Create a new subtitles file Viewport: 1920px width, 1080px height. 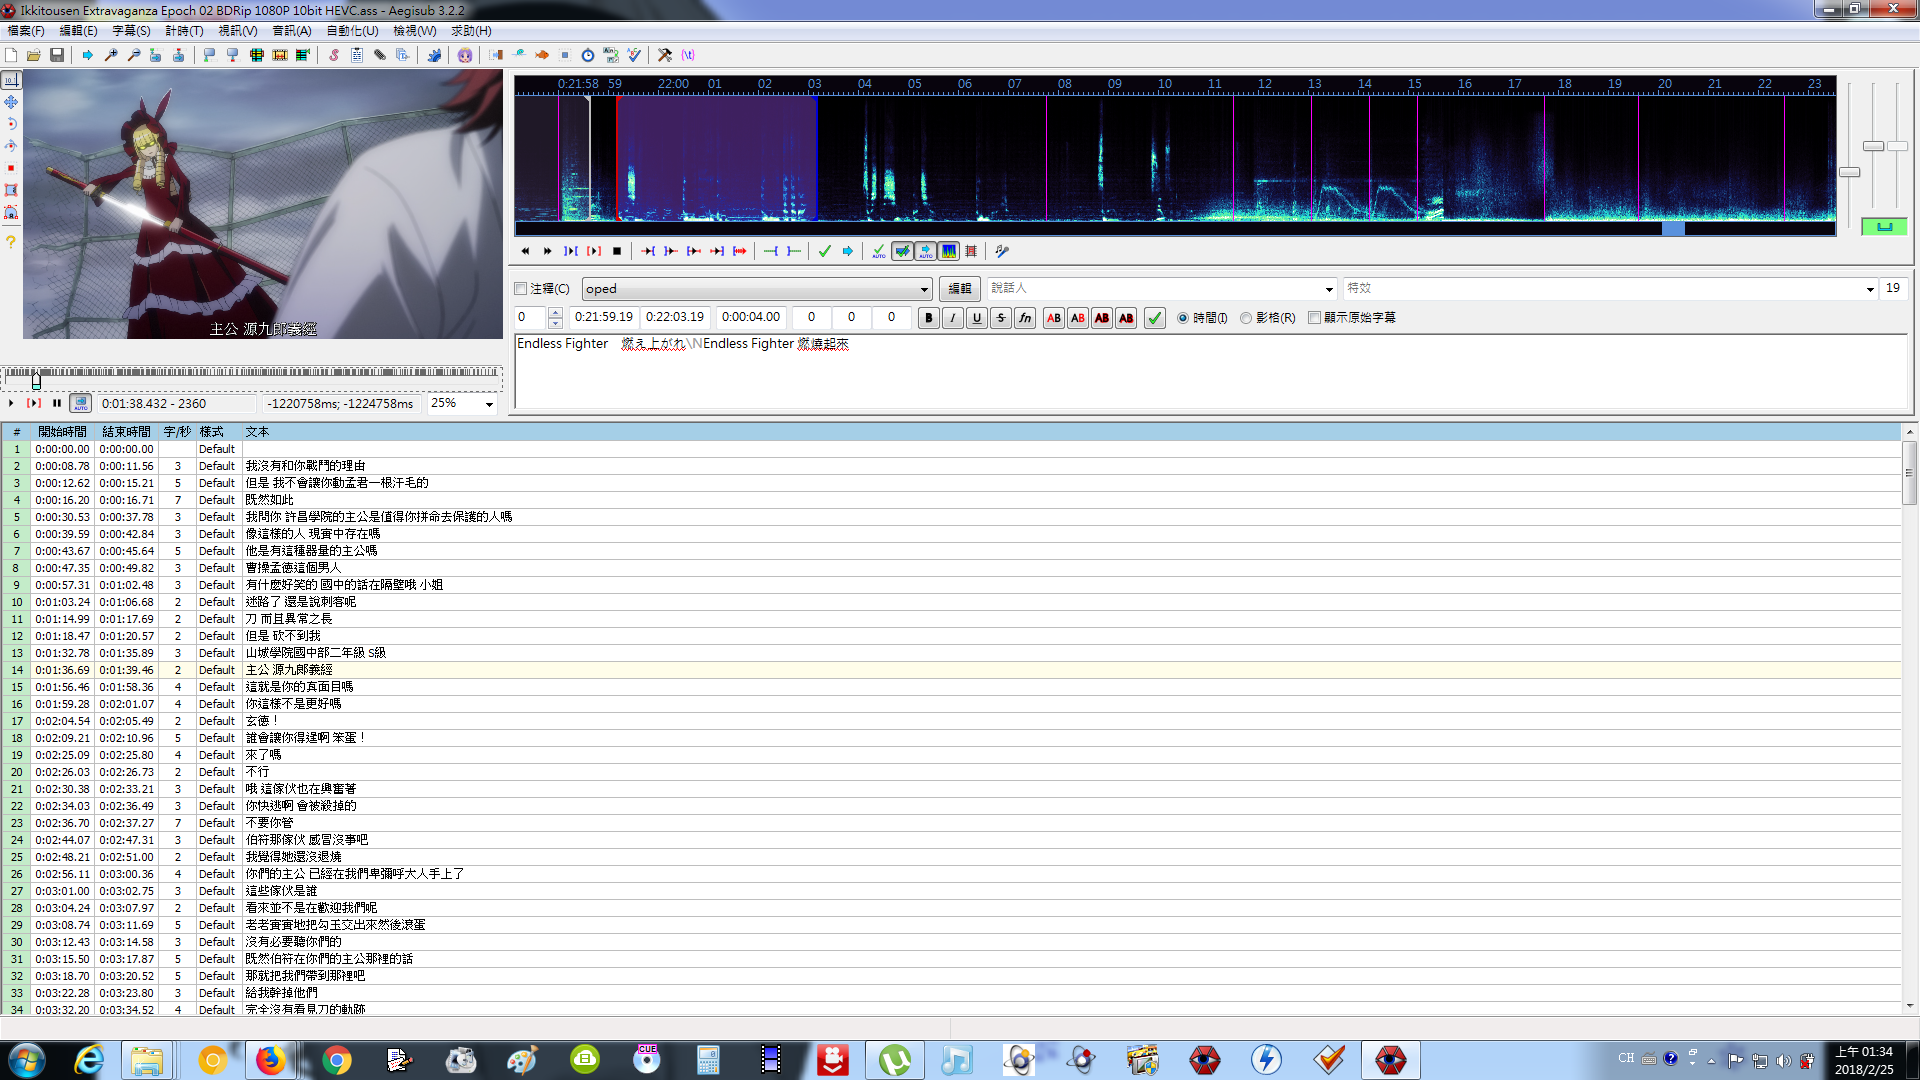[x=11, y=55]
